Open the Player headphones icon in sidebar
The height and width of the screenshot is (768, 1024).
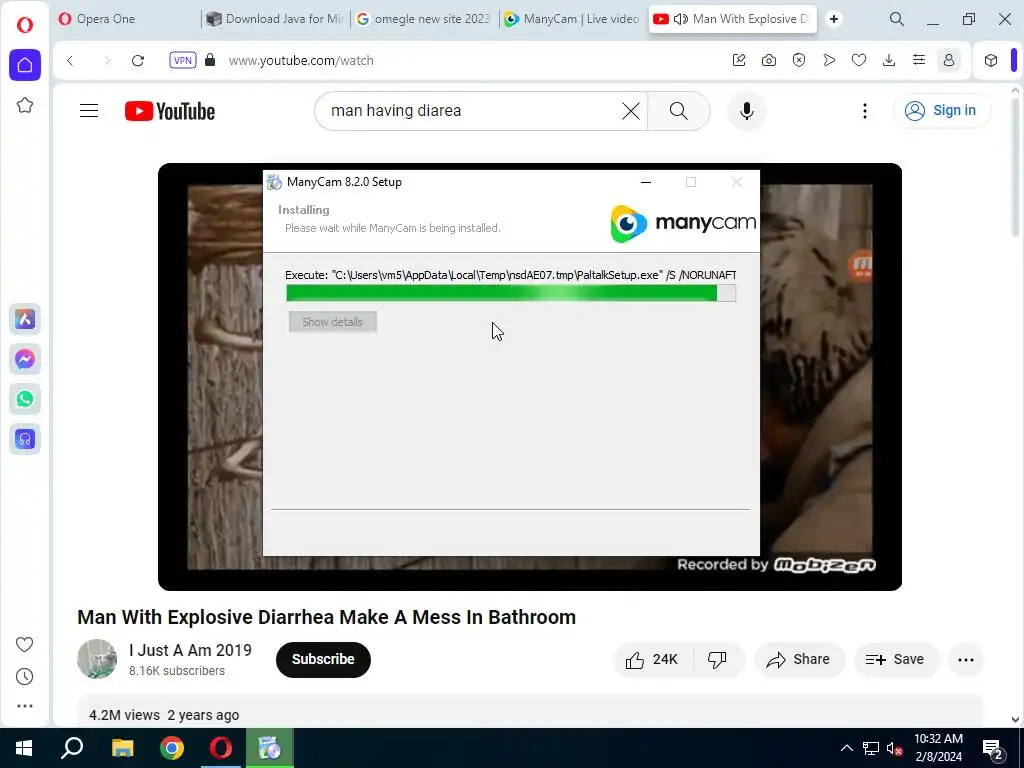tap(25, 439)
